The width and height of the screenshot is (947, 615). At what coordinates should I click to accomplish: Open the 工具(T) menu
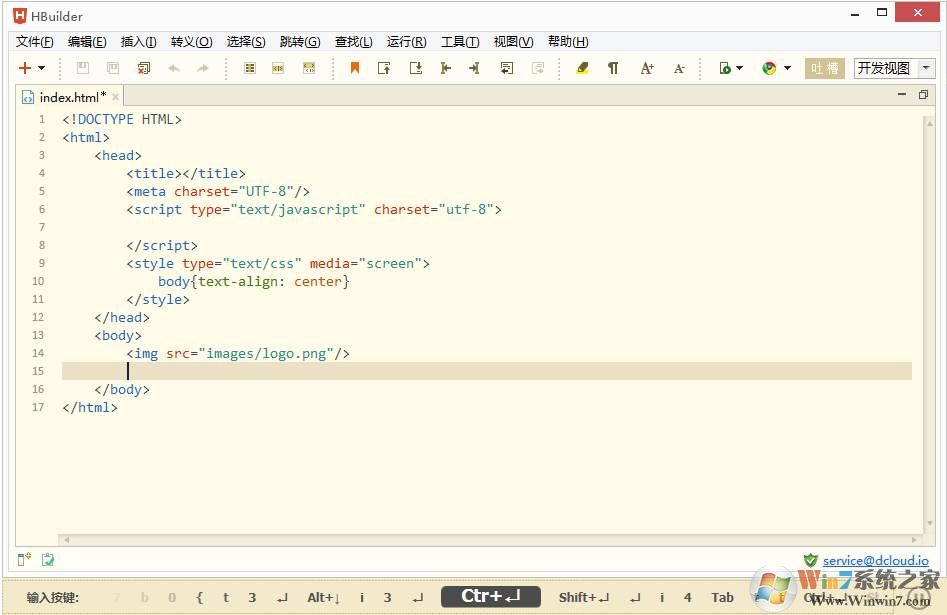tap(460, 42)
